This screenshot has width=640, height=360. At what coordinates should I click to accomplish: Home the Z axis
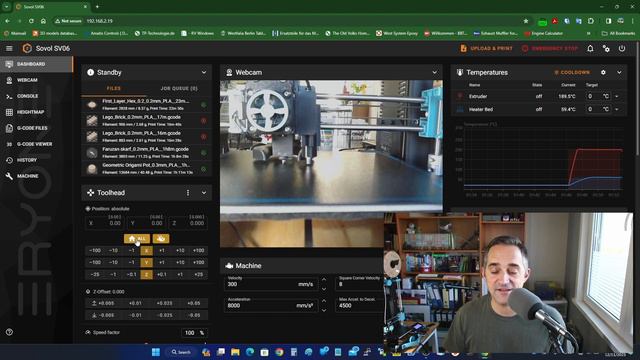(147, 274)
